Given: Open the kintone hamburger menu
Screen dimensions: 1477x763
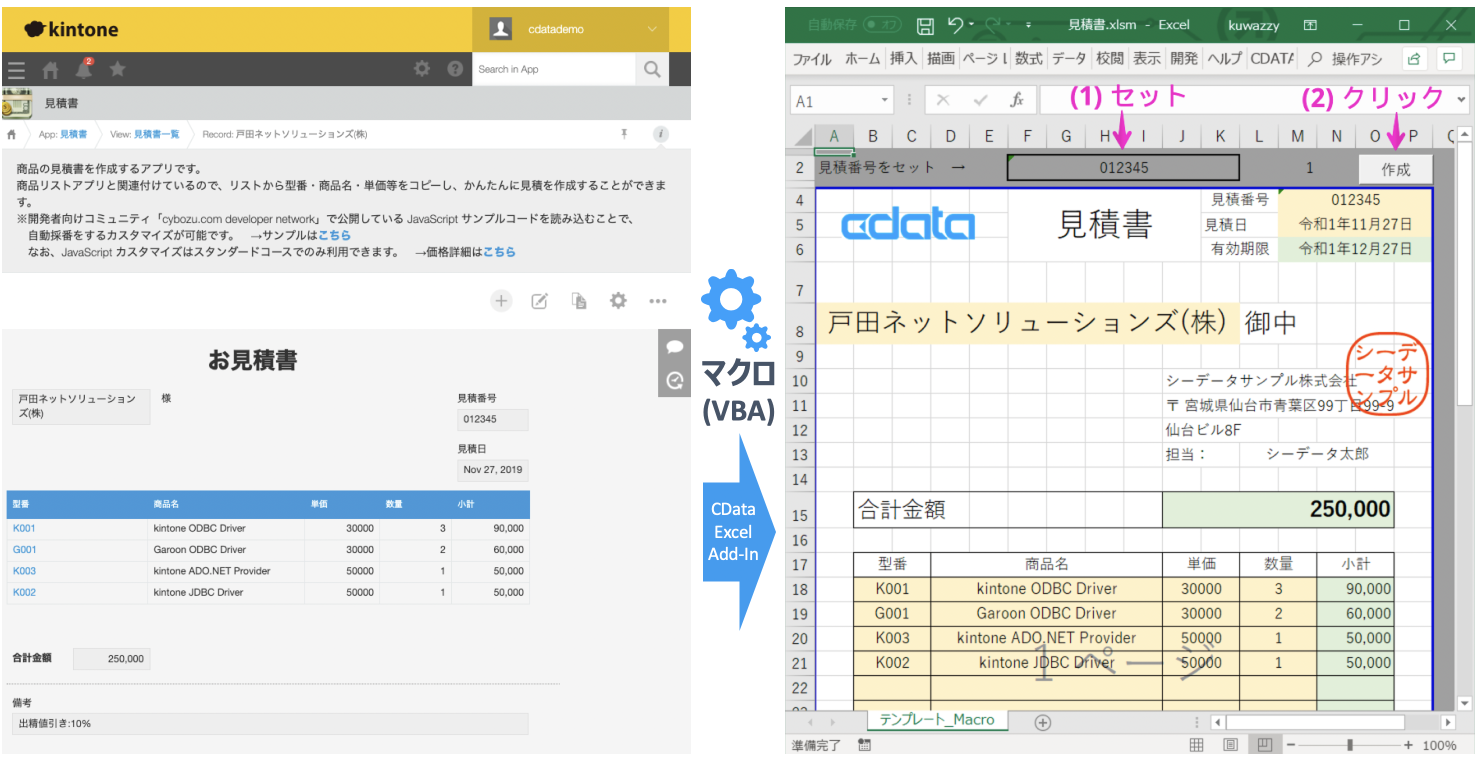Looking at the screenshot, I should 16,70.
